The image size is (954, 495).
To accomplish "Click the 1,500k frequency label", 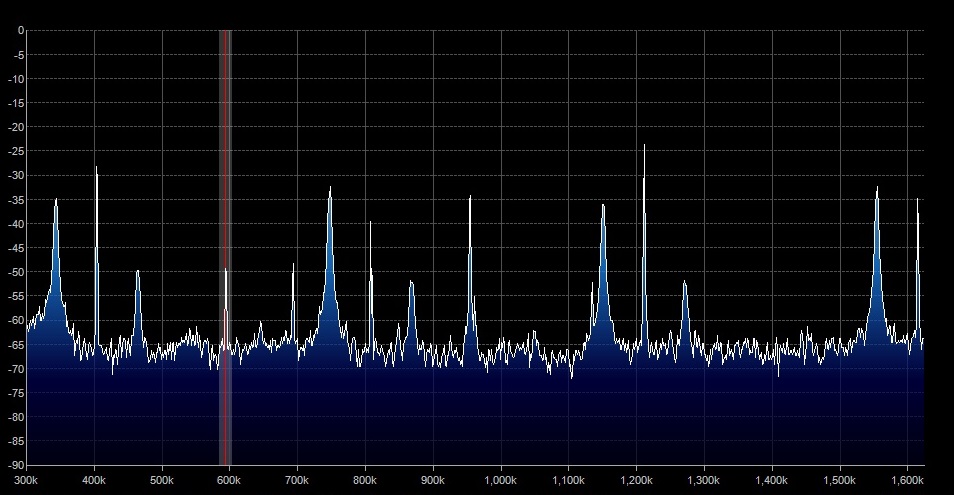I will (840, 480).
